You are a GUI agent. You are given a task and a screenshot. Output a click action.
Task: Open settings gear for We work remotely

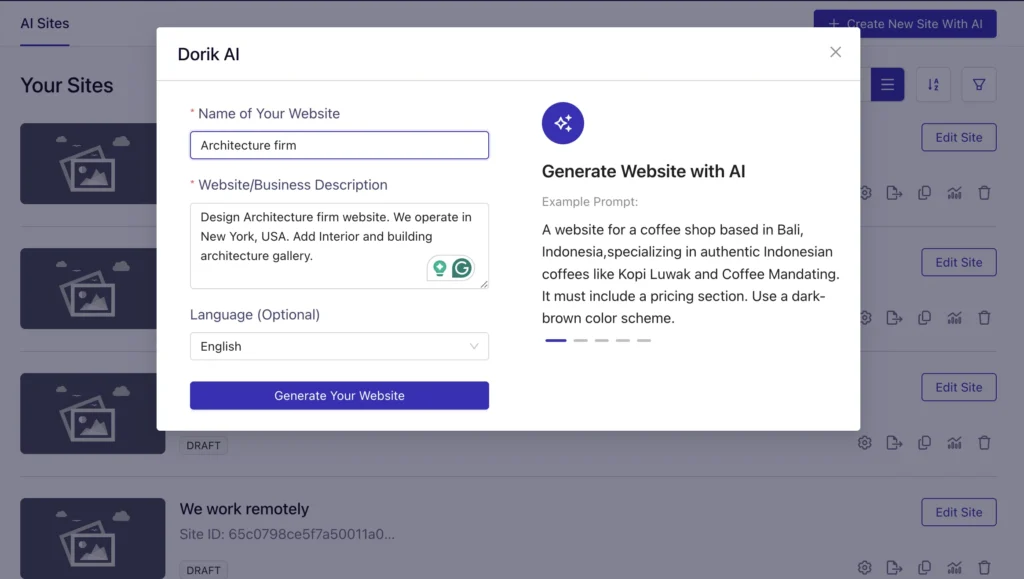[x=865, y=567]
